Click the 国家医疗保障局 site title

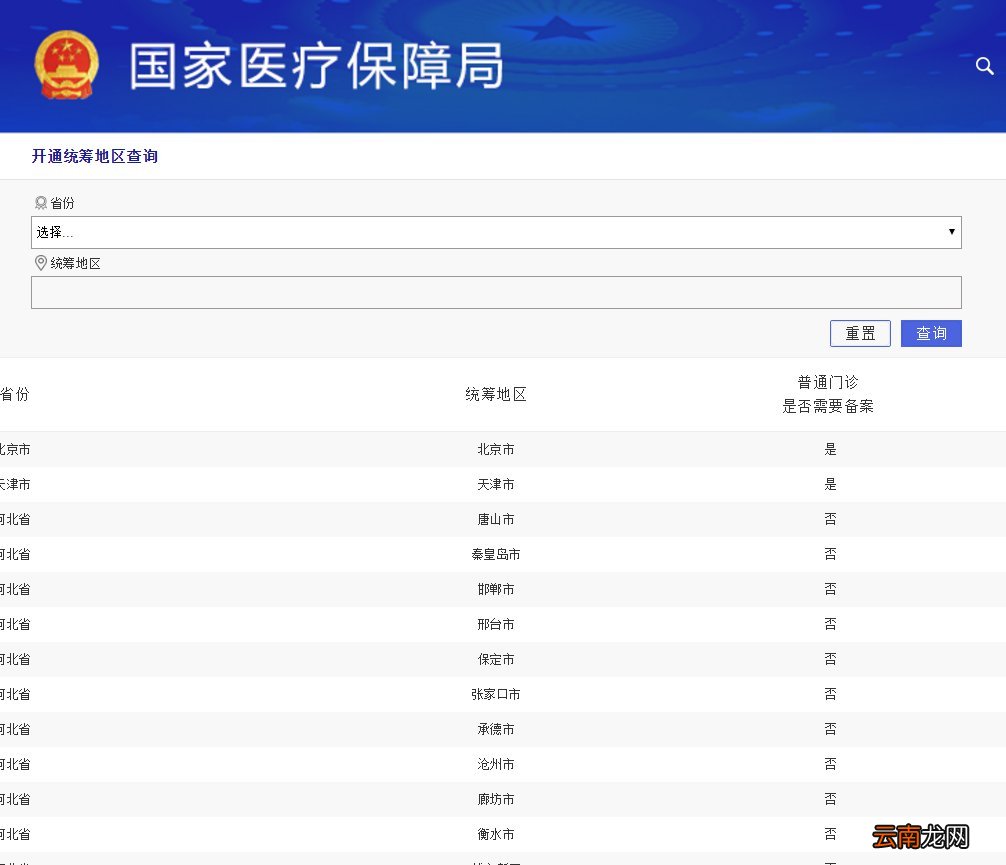(x=316, y=65)
